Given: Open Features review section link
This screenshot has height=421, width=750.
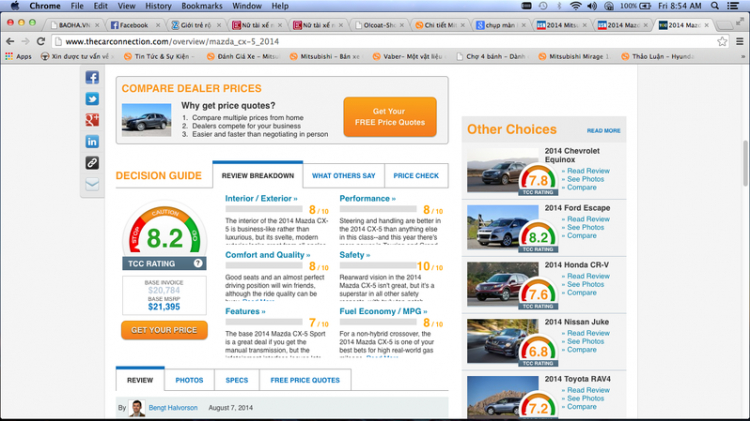Looking at the screenshot, I should pyautogui.click(x=245, y=311).
